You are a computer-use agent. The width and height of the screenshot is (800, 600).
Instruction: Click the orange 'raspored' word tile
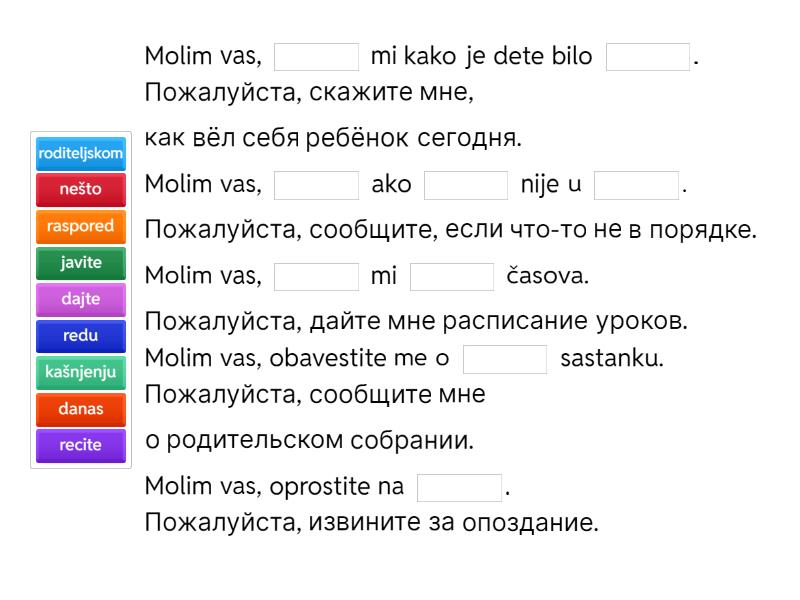point(80,226)
